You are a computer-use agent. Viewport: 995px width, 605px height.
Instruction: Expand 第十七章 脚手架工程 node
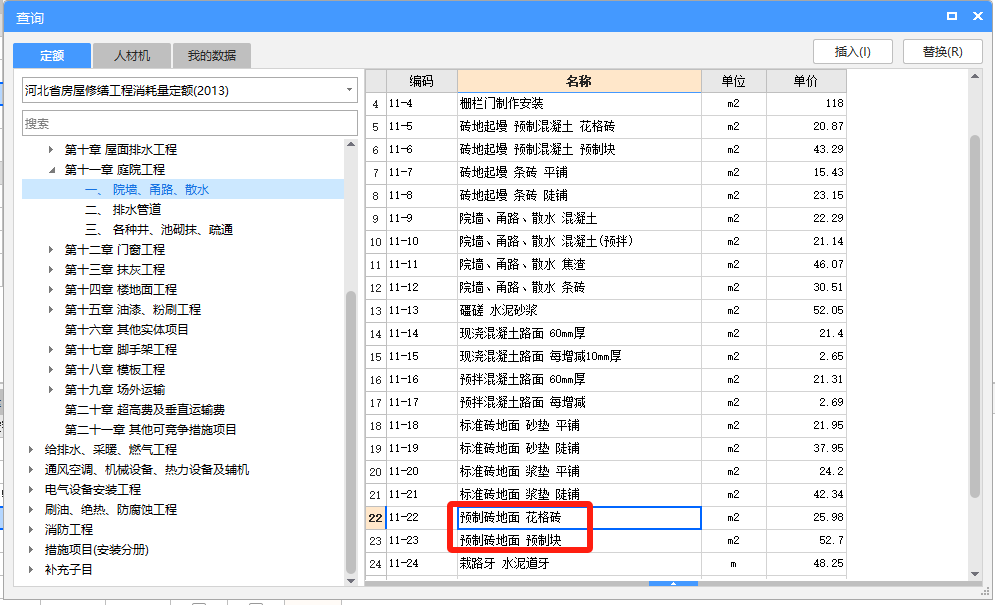pos(51,350)
